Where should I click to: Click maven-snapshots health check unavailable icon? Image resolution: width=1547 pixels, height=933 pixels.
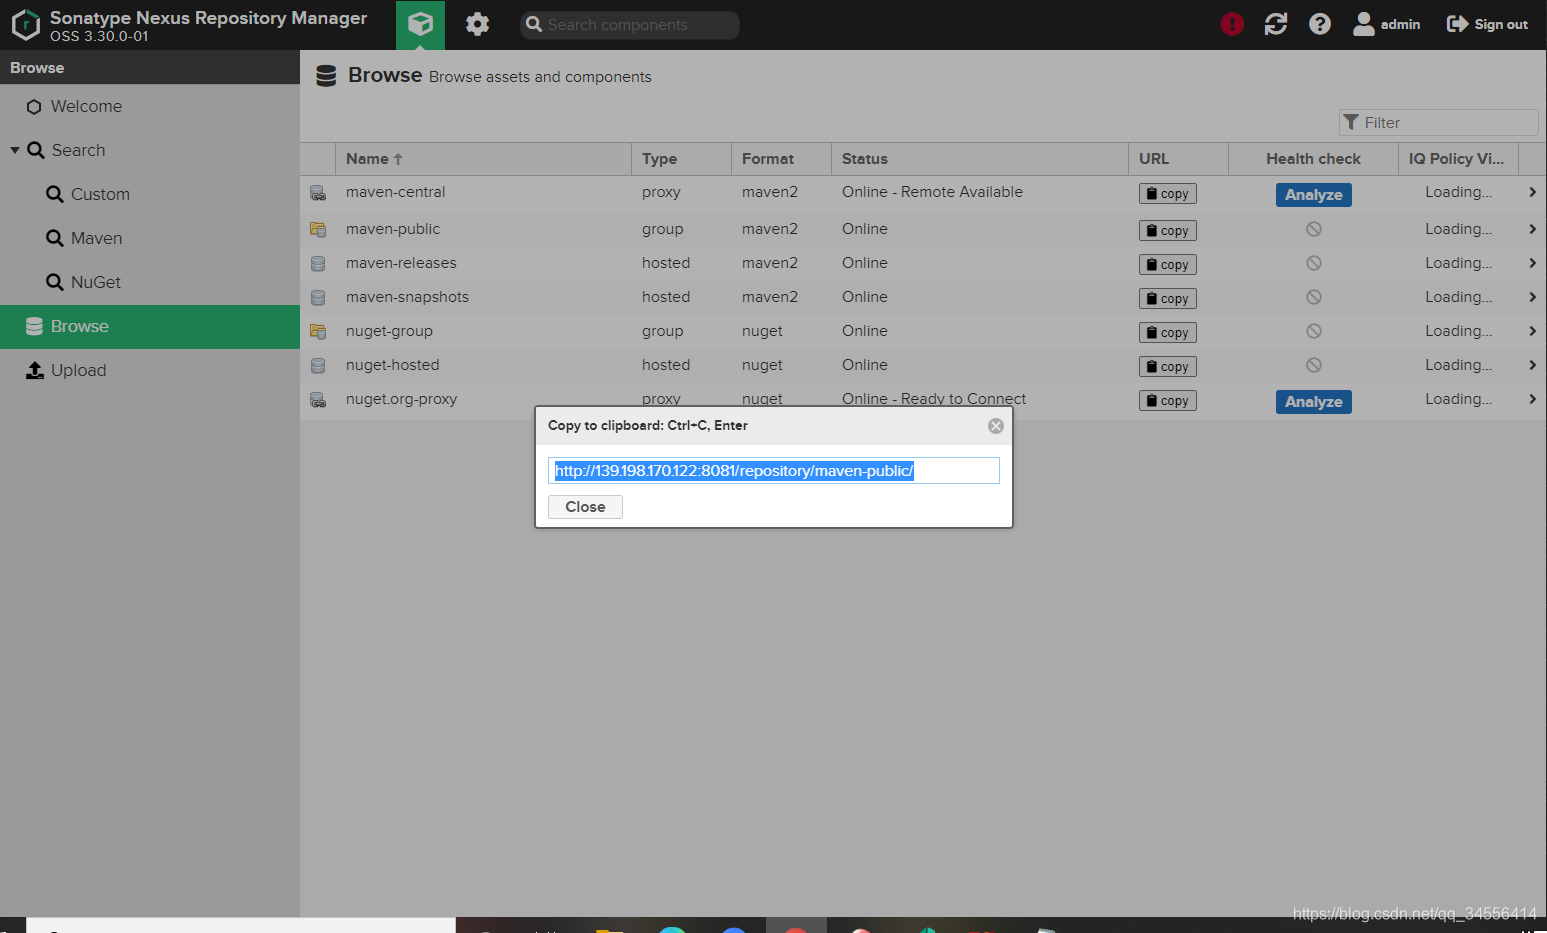(x=1314, y=297)
